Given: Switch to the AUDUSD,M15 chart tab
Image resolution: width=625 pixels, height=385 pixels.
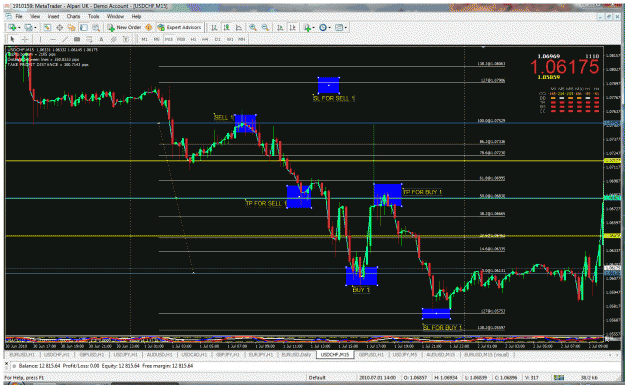Looking at the screenshot, I should 440,354.
